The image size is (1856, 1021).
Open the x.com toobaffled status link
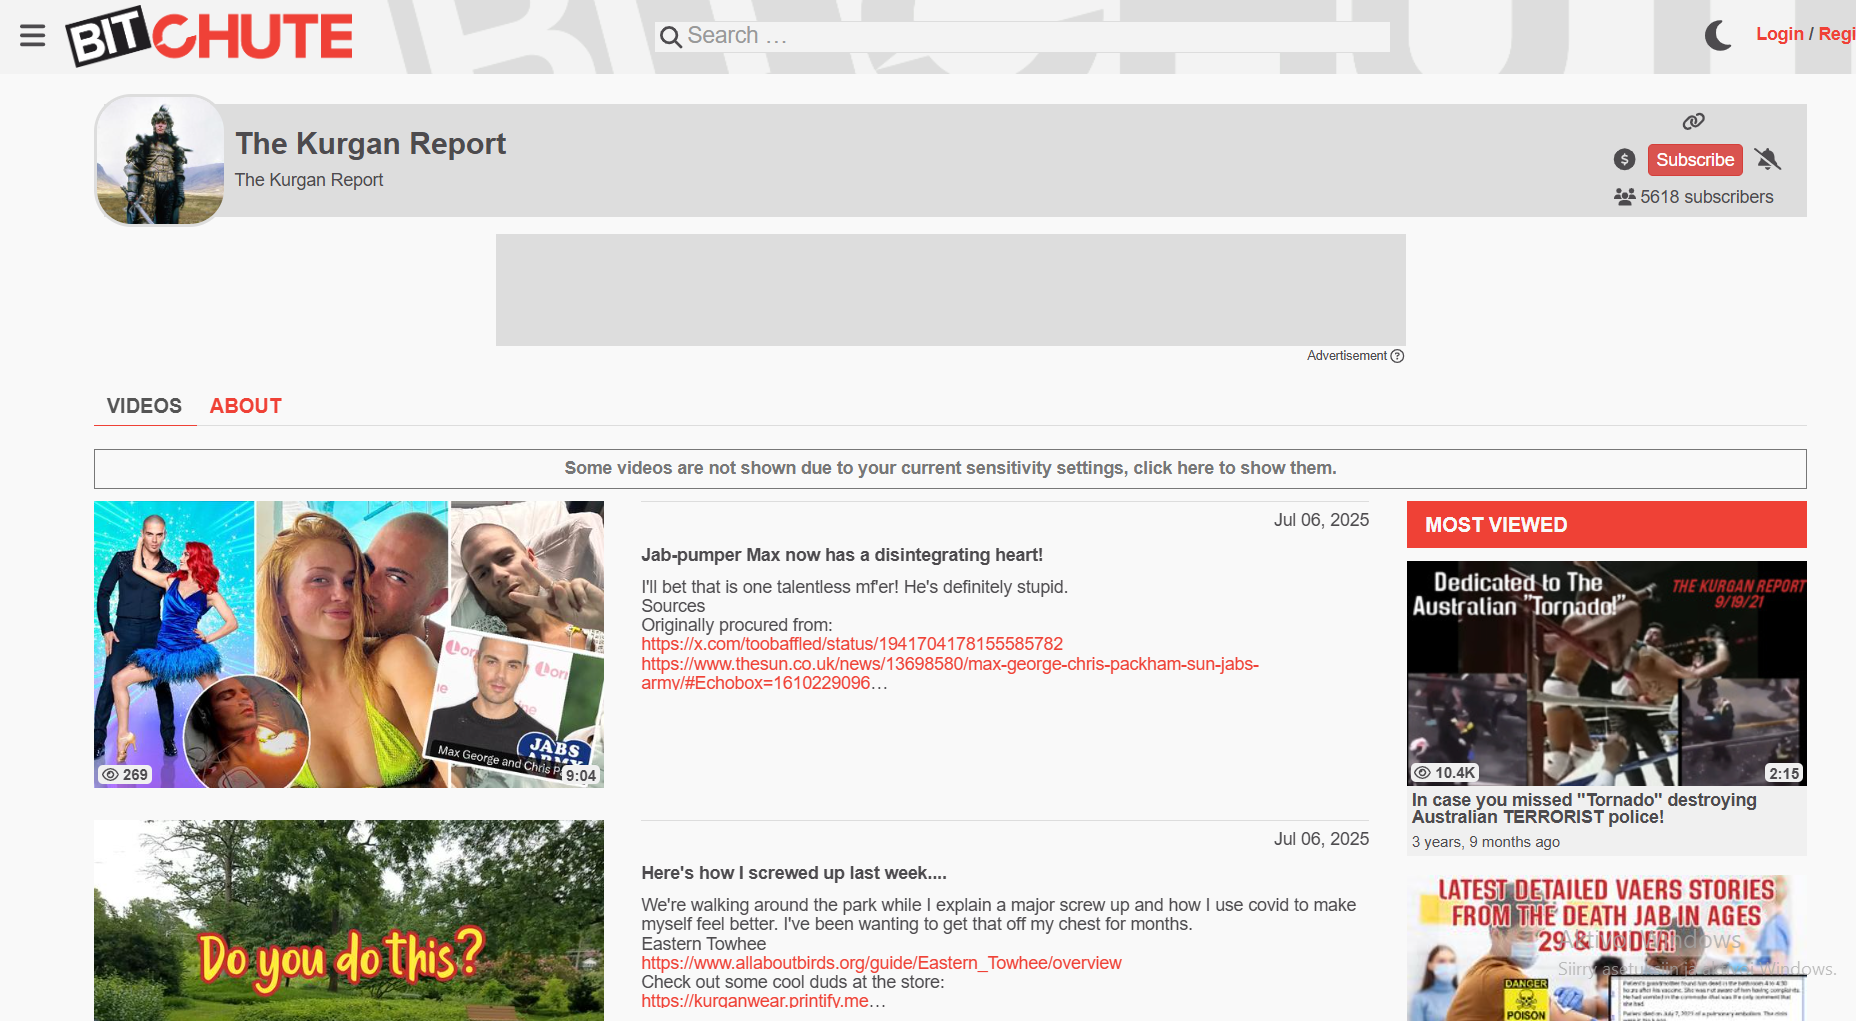point(852,644)
